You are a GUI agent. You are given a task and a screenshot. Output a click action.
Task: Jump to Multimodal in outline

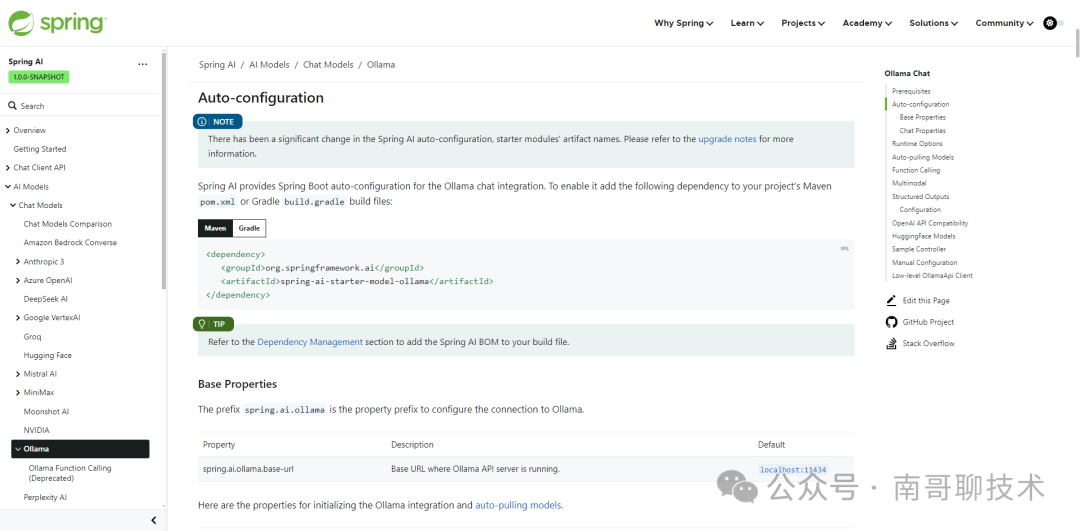pyautogui.click(x=909, y=183)
